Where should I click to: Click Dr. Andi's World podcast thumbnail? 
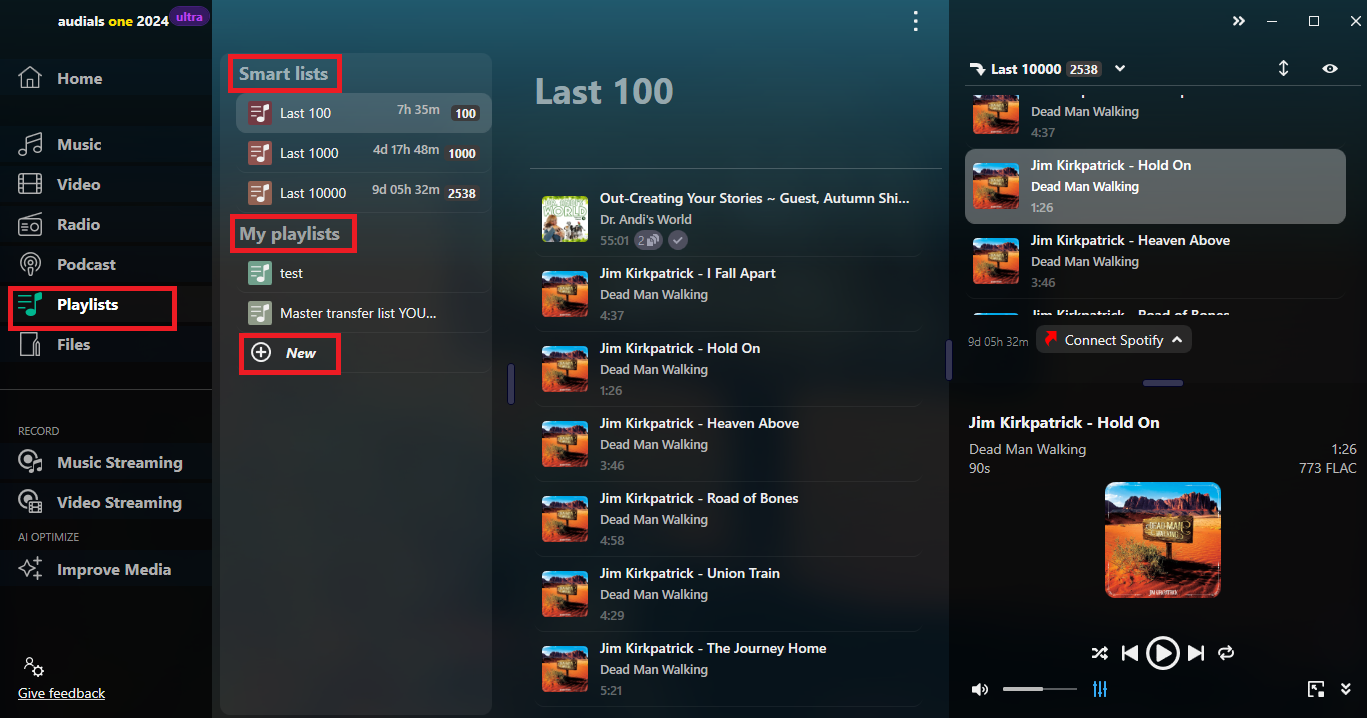(564, 219)
